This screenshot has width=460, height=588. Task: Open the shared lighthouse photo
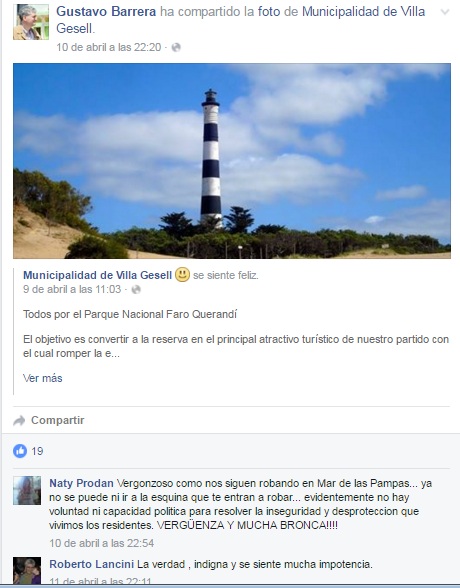pos(232,161)
